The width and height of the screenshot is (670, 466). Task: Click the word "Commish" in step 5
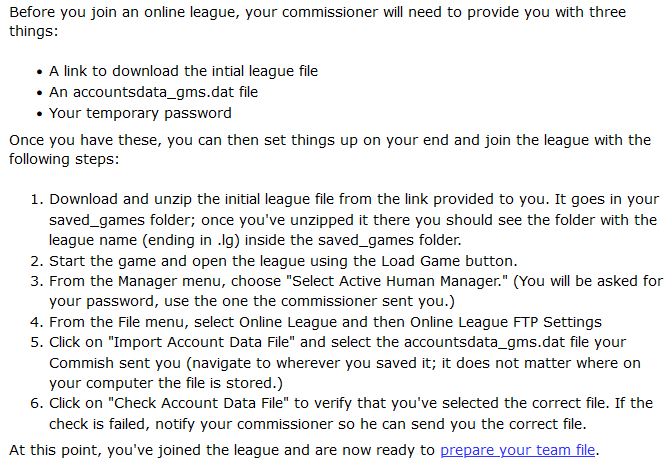[x=81, y=363]
